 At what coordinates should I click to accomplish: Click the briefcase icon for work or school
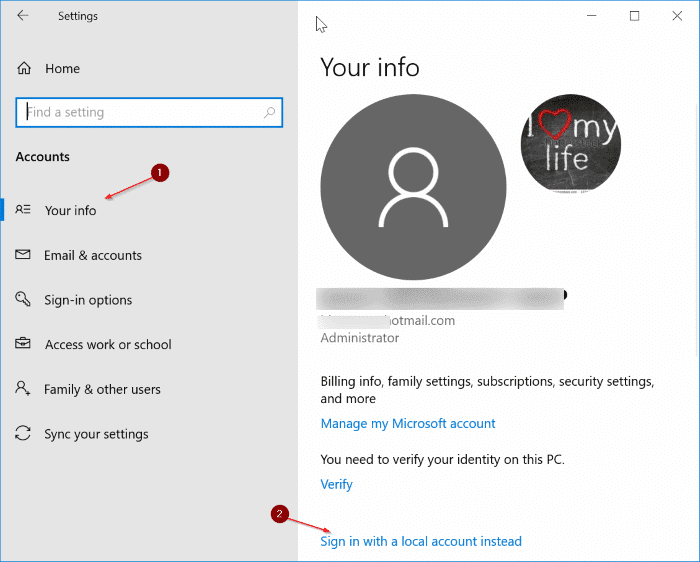point(23,343)
